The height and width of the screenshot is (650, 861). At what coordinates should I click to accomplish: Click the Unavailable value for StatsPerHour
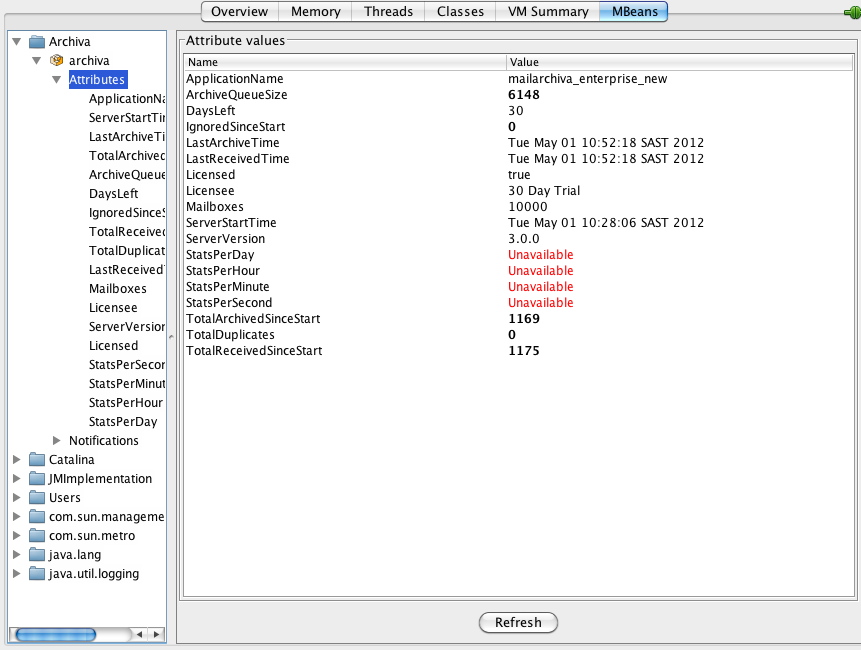pyautogui.click(x=541, y=271)
